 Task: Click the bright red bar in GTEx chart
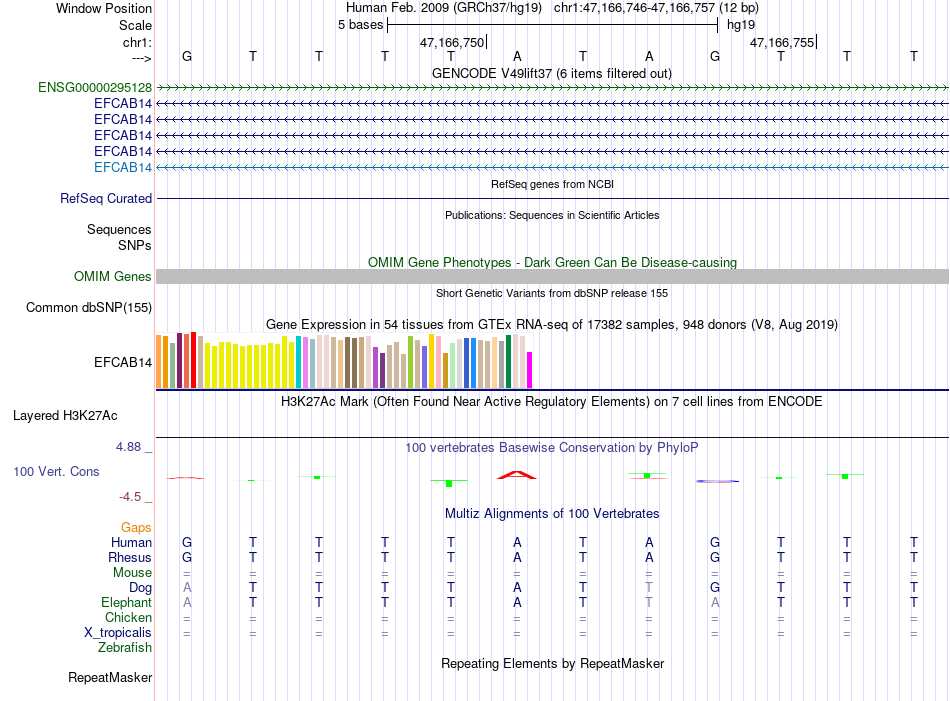(193, 360)
